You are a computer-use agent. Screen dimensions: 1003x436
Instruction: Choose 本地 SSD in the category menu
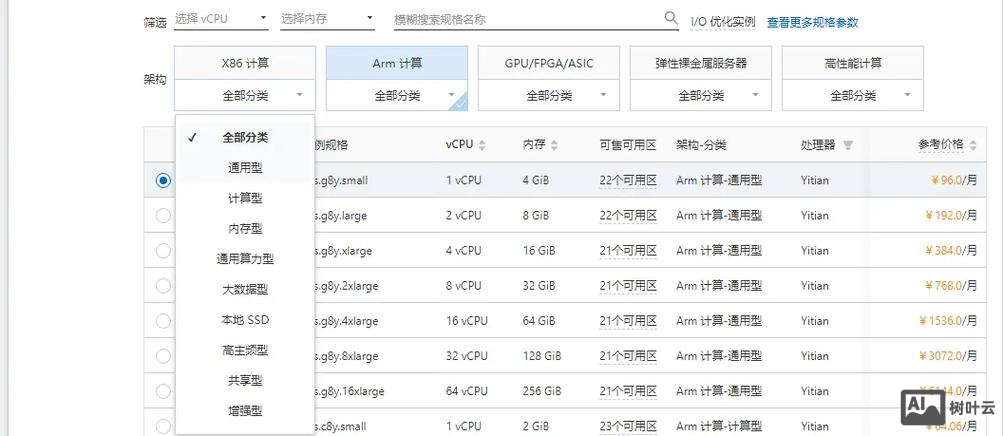[x=245, y=320]
